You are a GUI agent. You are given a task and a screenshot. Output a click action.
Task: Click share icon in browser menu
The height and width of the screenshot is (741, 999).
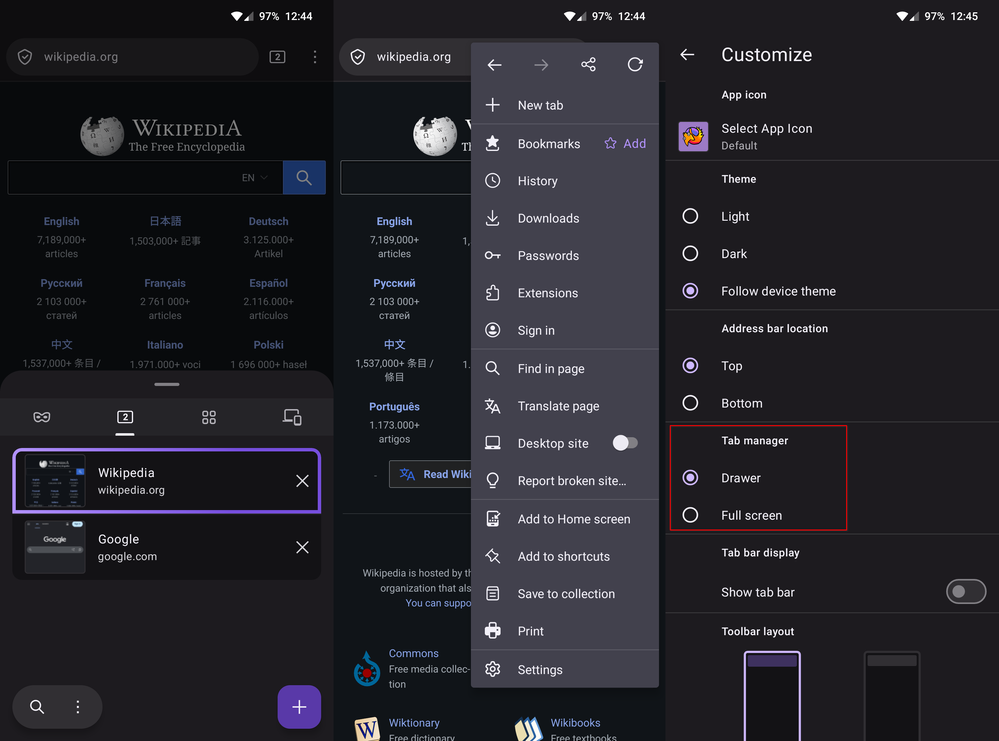pos(588,64)
